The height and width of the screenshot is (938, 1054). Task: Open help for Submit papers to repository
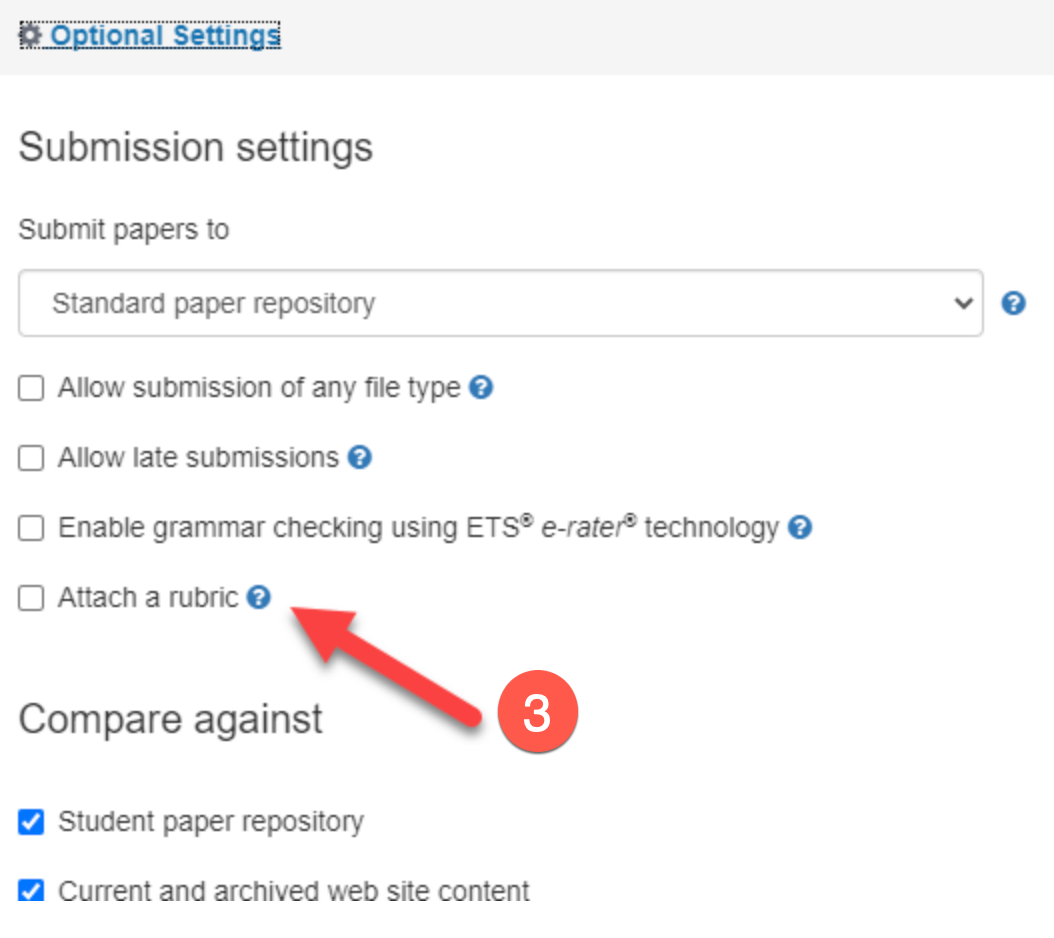(x=1013, y=303)
